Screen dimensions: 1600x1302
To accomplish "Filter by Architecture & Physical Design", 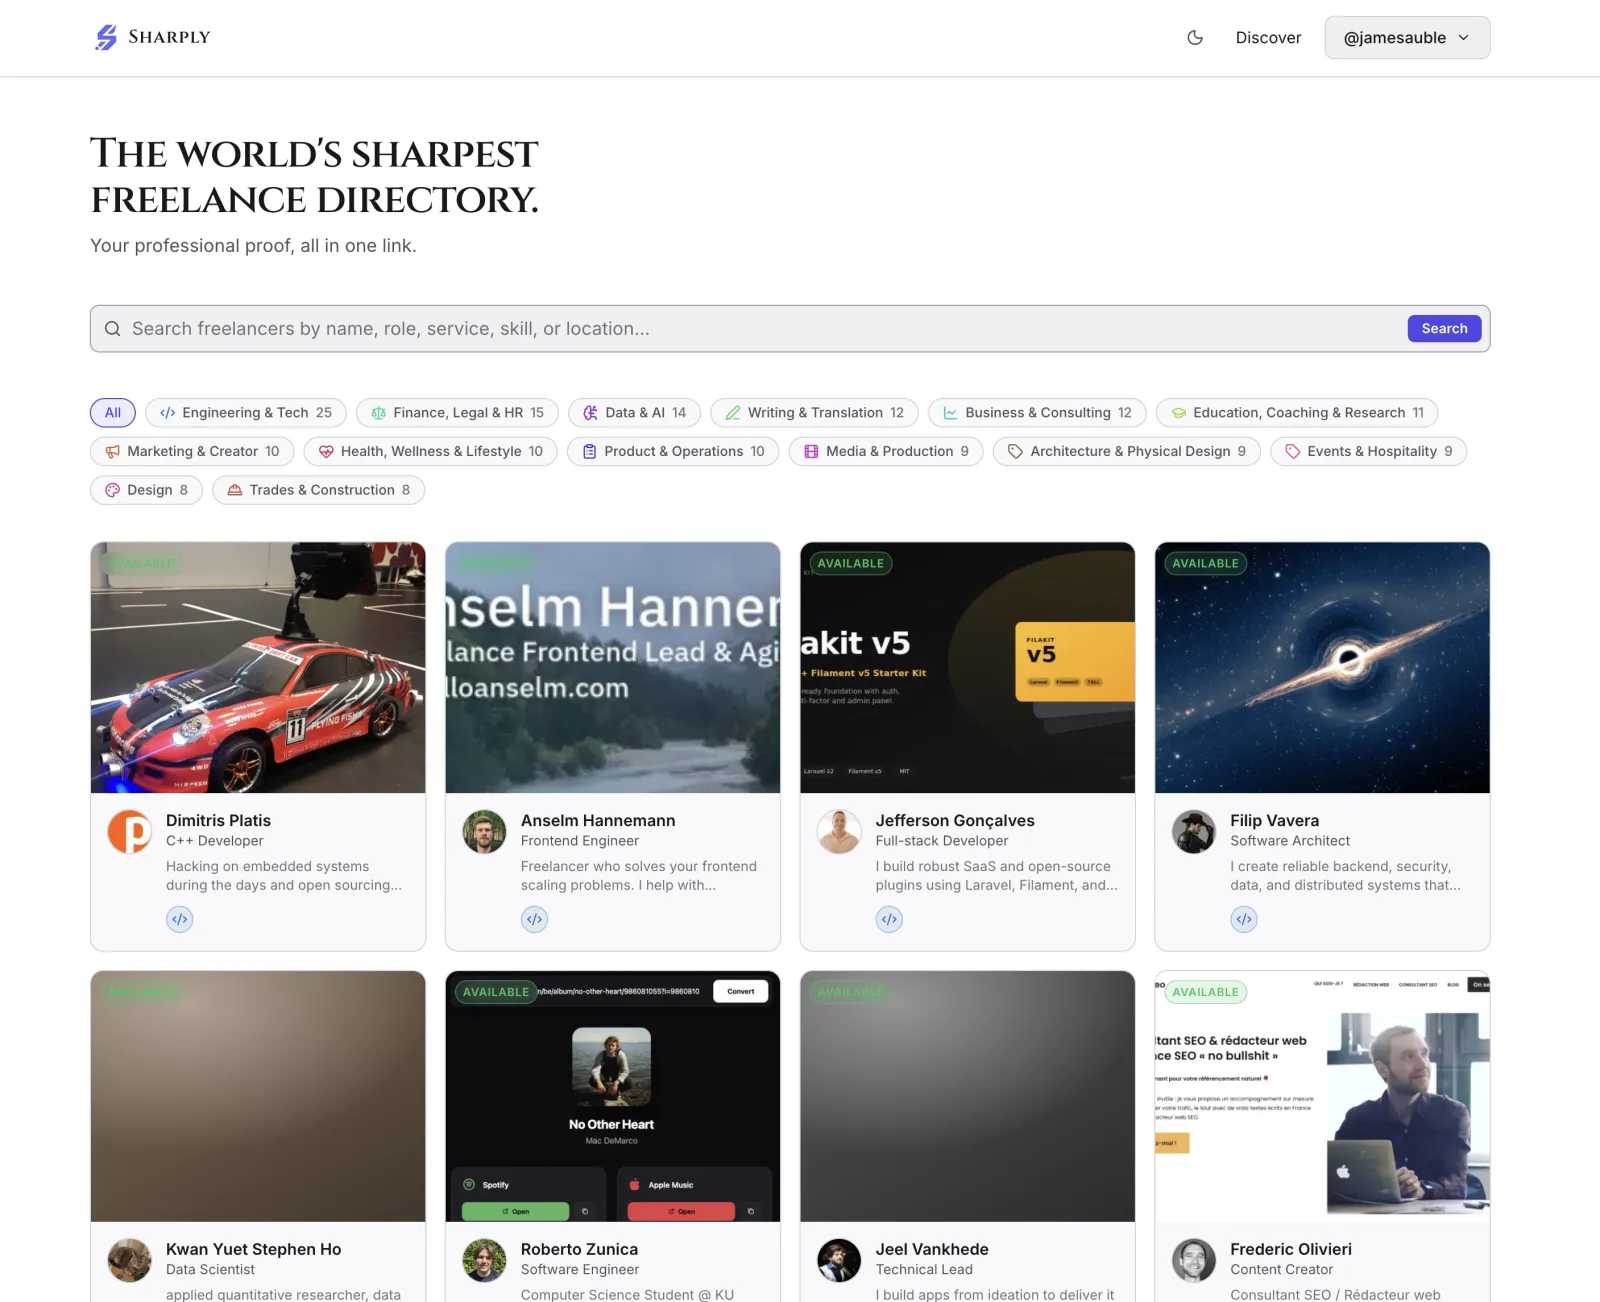I will 1127,452.
